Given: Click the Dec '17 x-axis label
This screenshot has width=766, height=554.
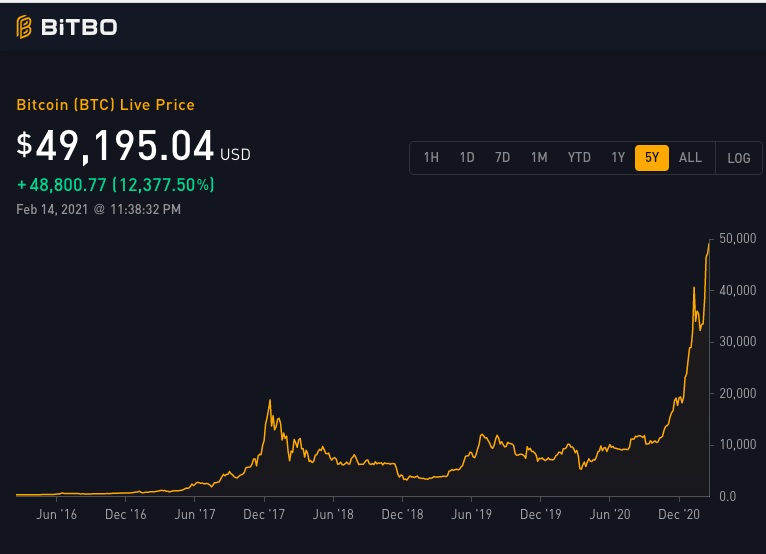Looking at the screenshot, I should point(264,514).
